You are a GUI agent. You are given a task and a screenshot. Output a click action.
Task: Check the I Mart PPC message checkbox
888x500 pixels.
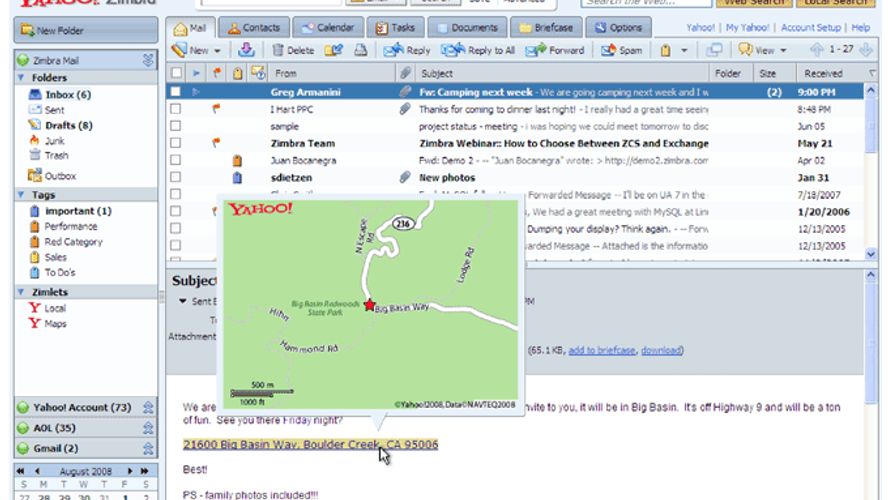coord(176,109)
